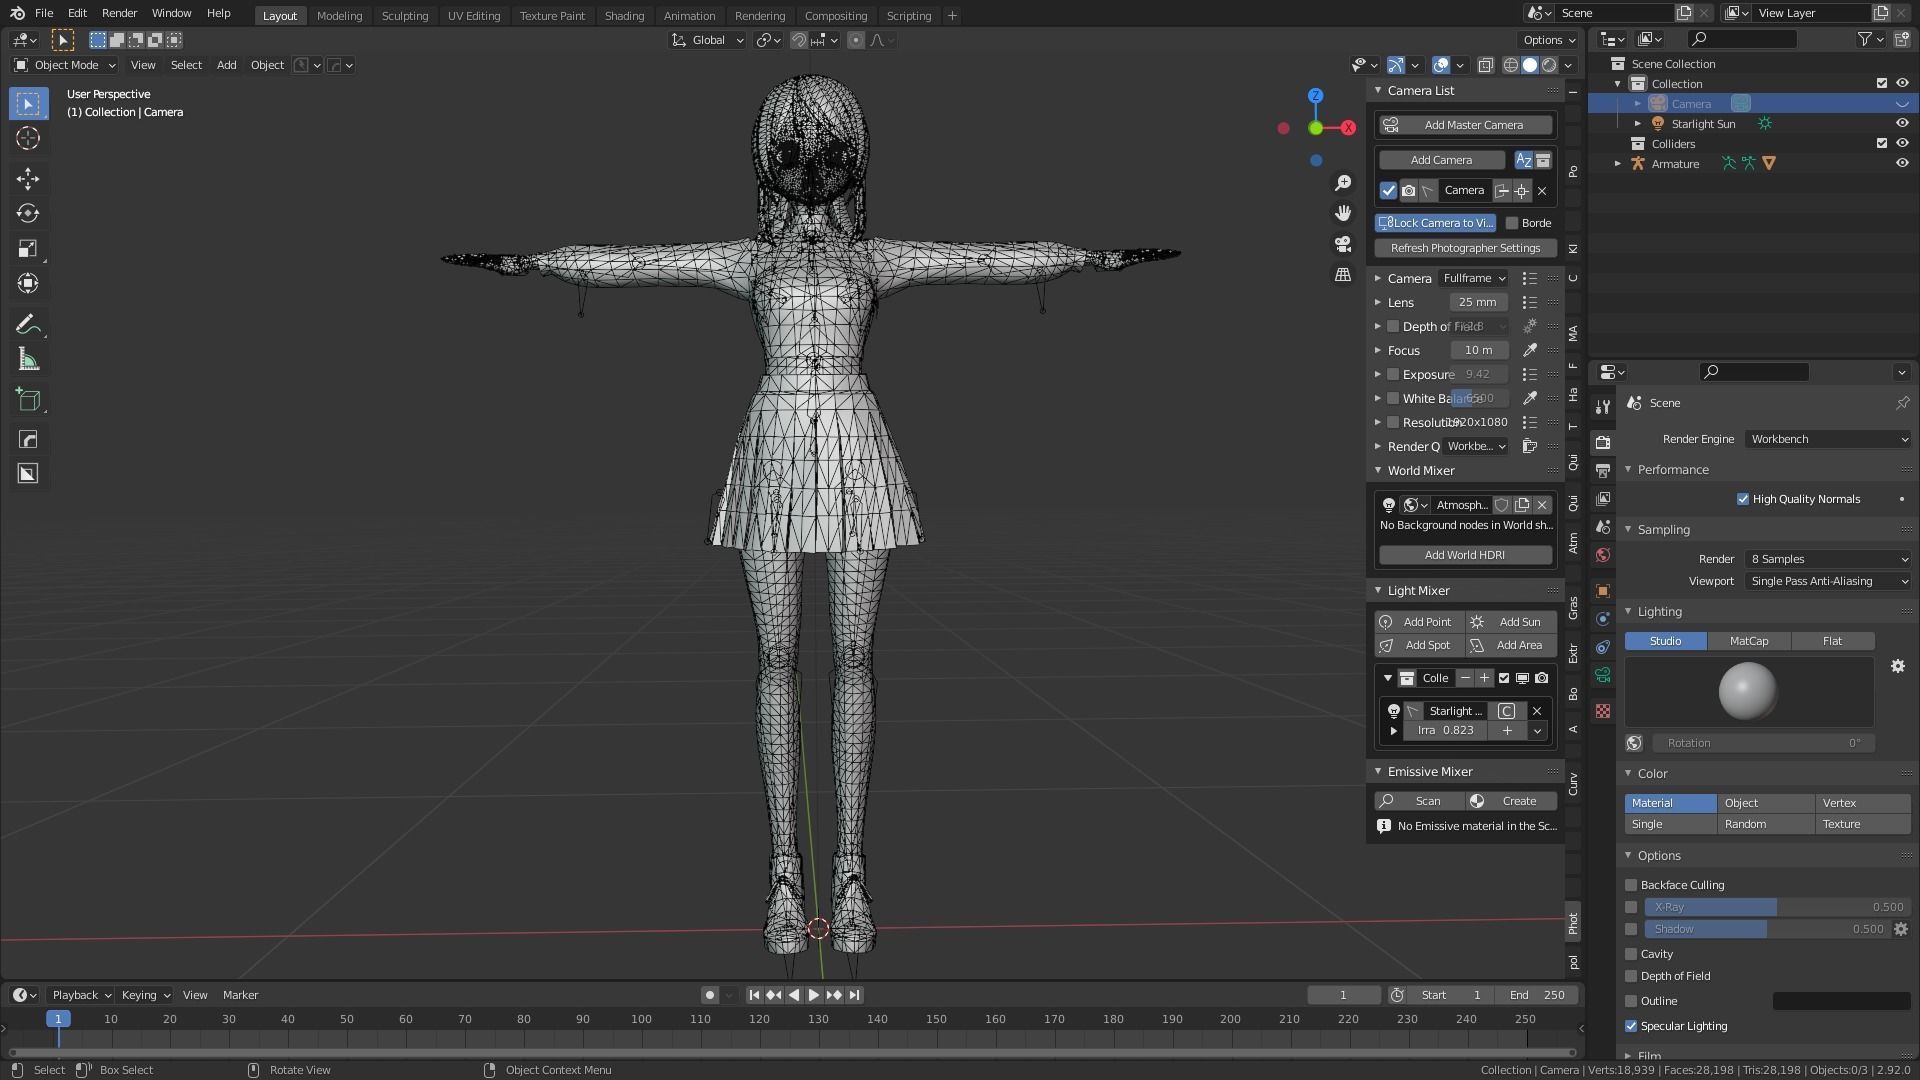
Task: Enable Backface Culling checkbox
Action: point(1631,885)
